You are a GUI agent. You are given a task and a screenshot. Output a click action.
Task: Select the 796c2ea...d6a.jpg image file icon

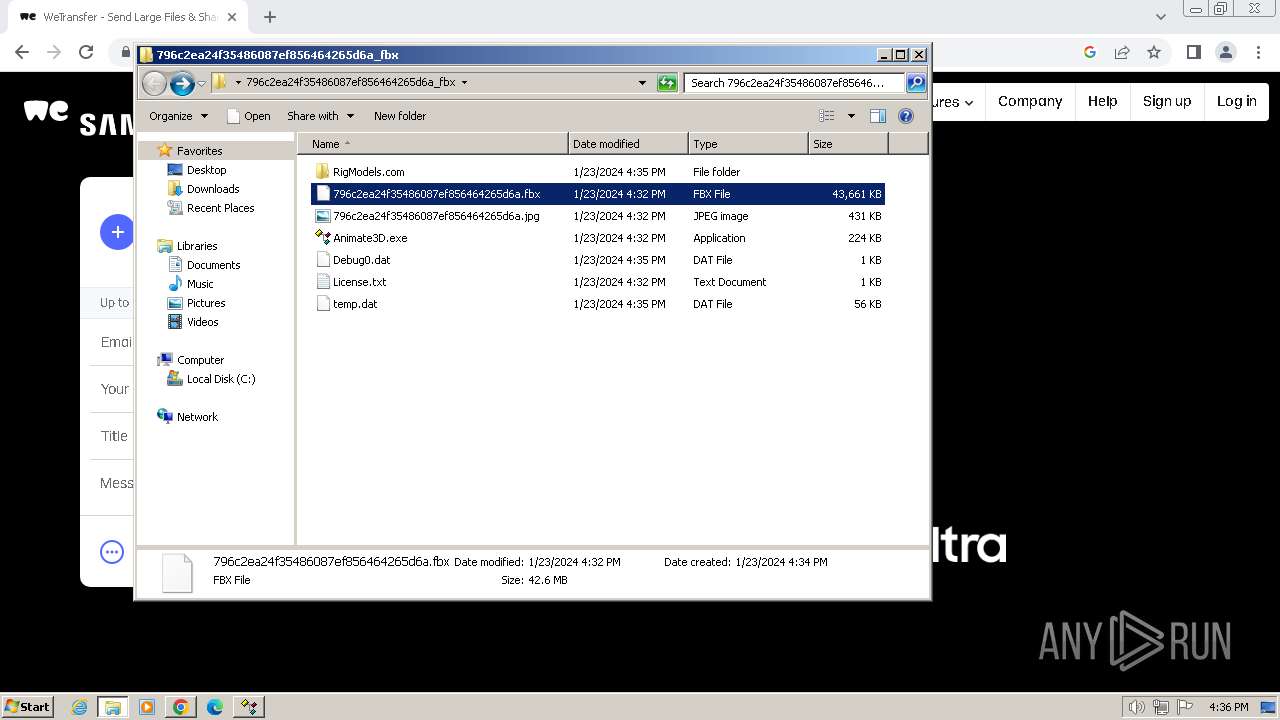click(322, 216)
